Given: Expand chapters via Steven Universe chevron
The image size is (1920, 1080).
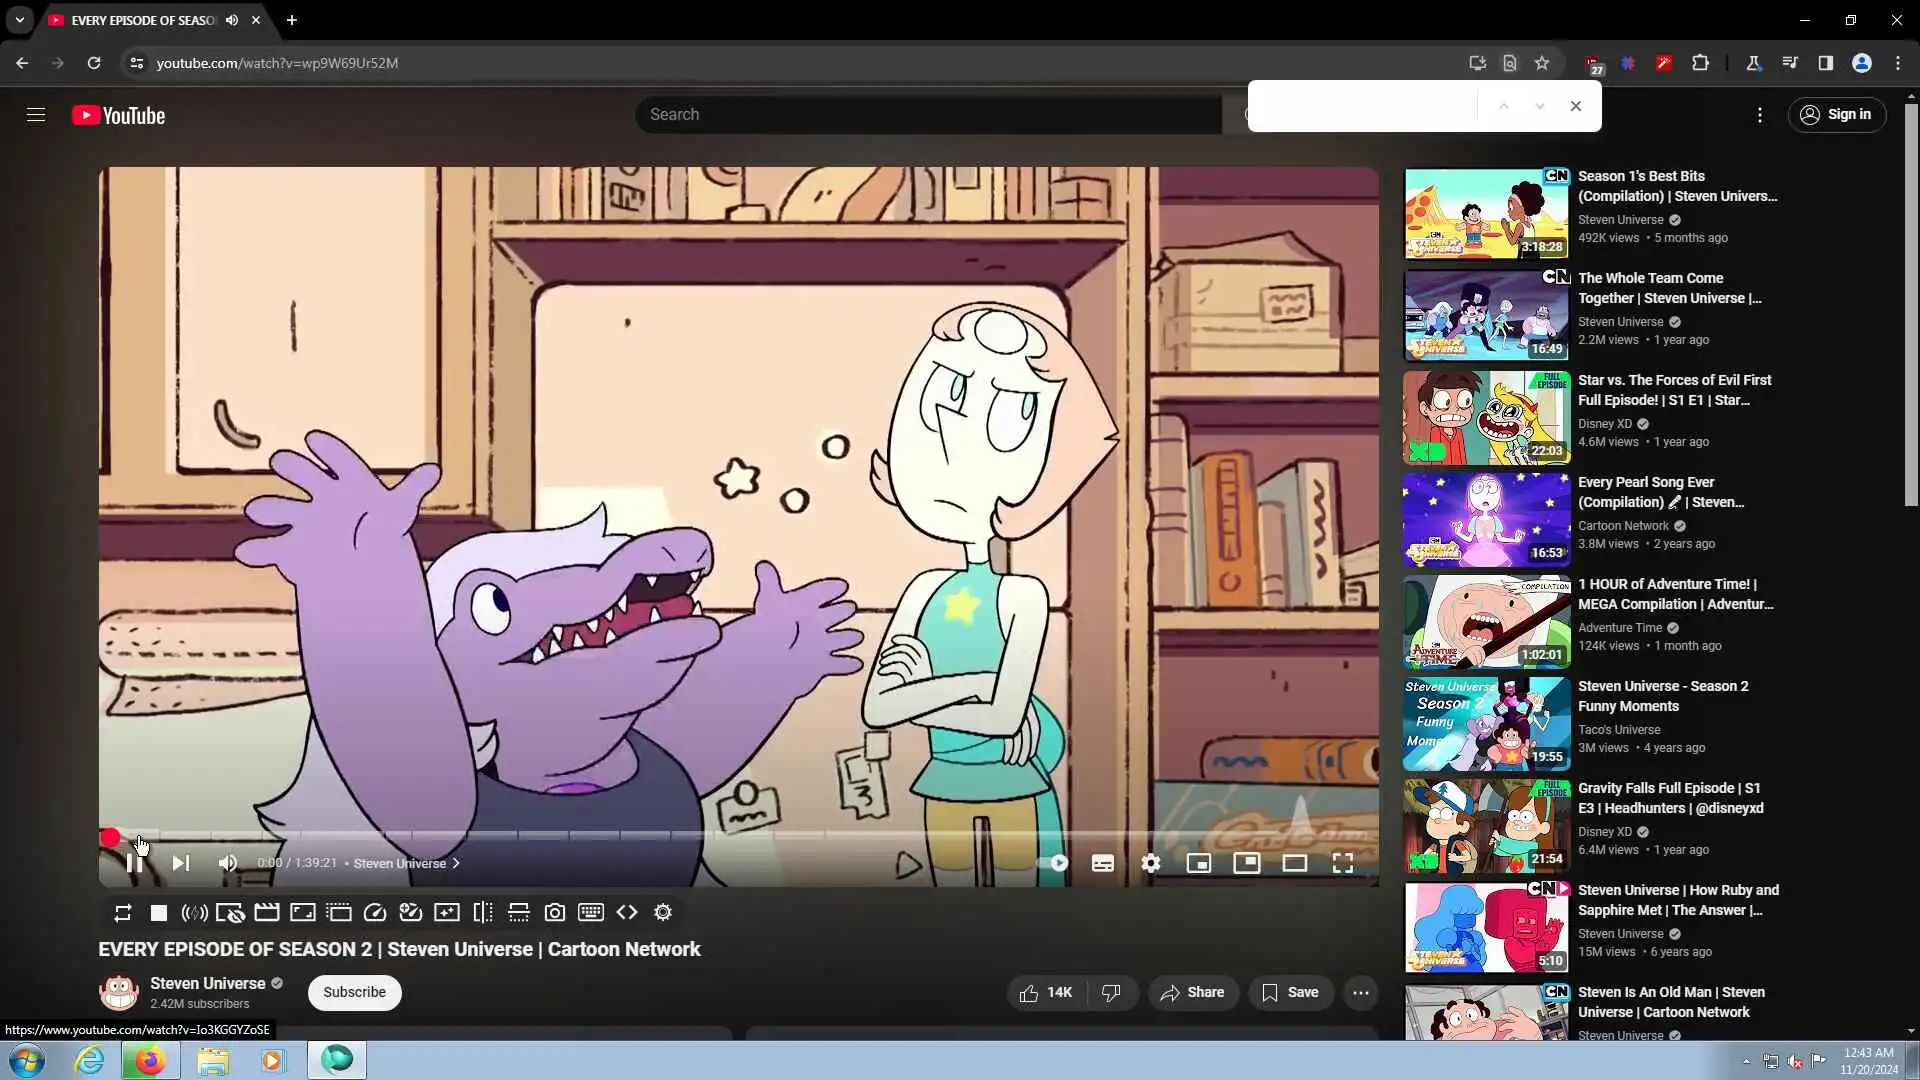Looking at the screenshot, I should point(456,863).
